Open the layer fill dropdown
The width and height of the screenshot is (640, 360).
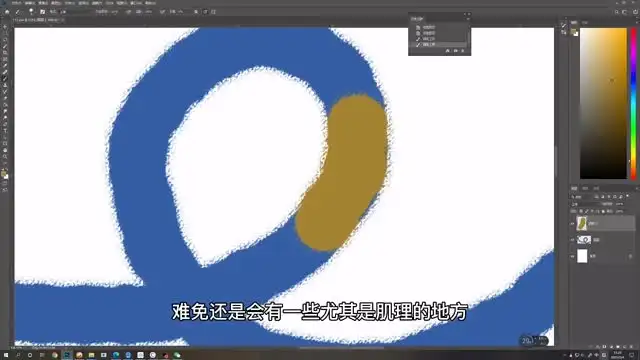[621, 211]
